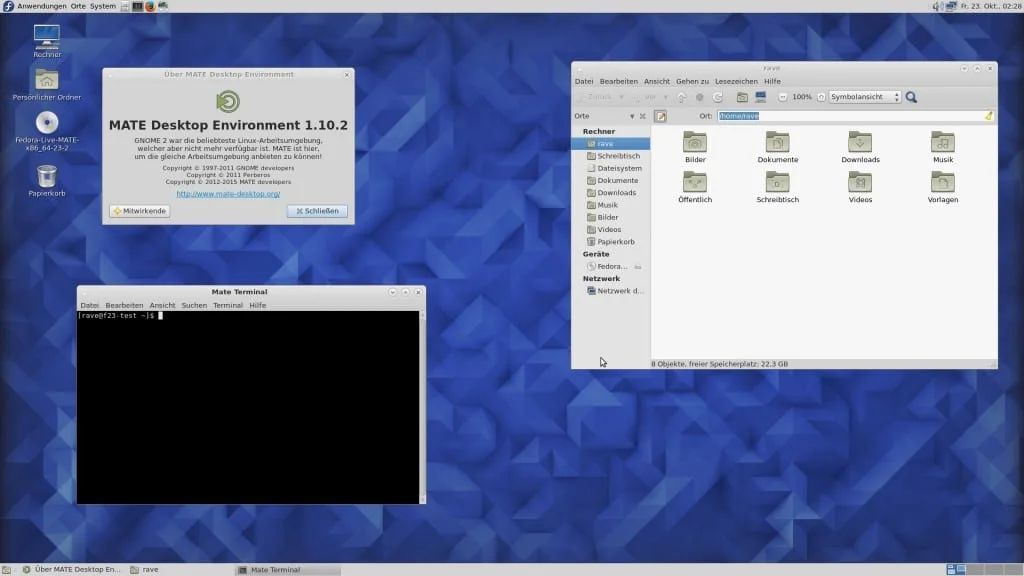Viewport: 1024px width, 576px height.
Task: Open the Orte sidebar selector dropdown
Action: [632, 116]
